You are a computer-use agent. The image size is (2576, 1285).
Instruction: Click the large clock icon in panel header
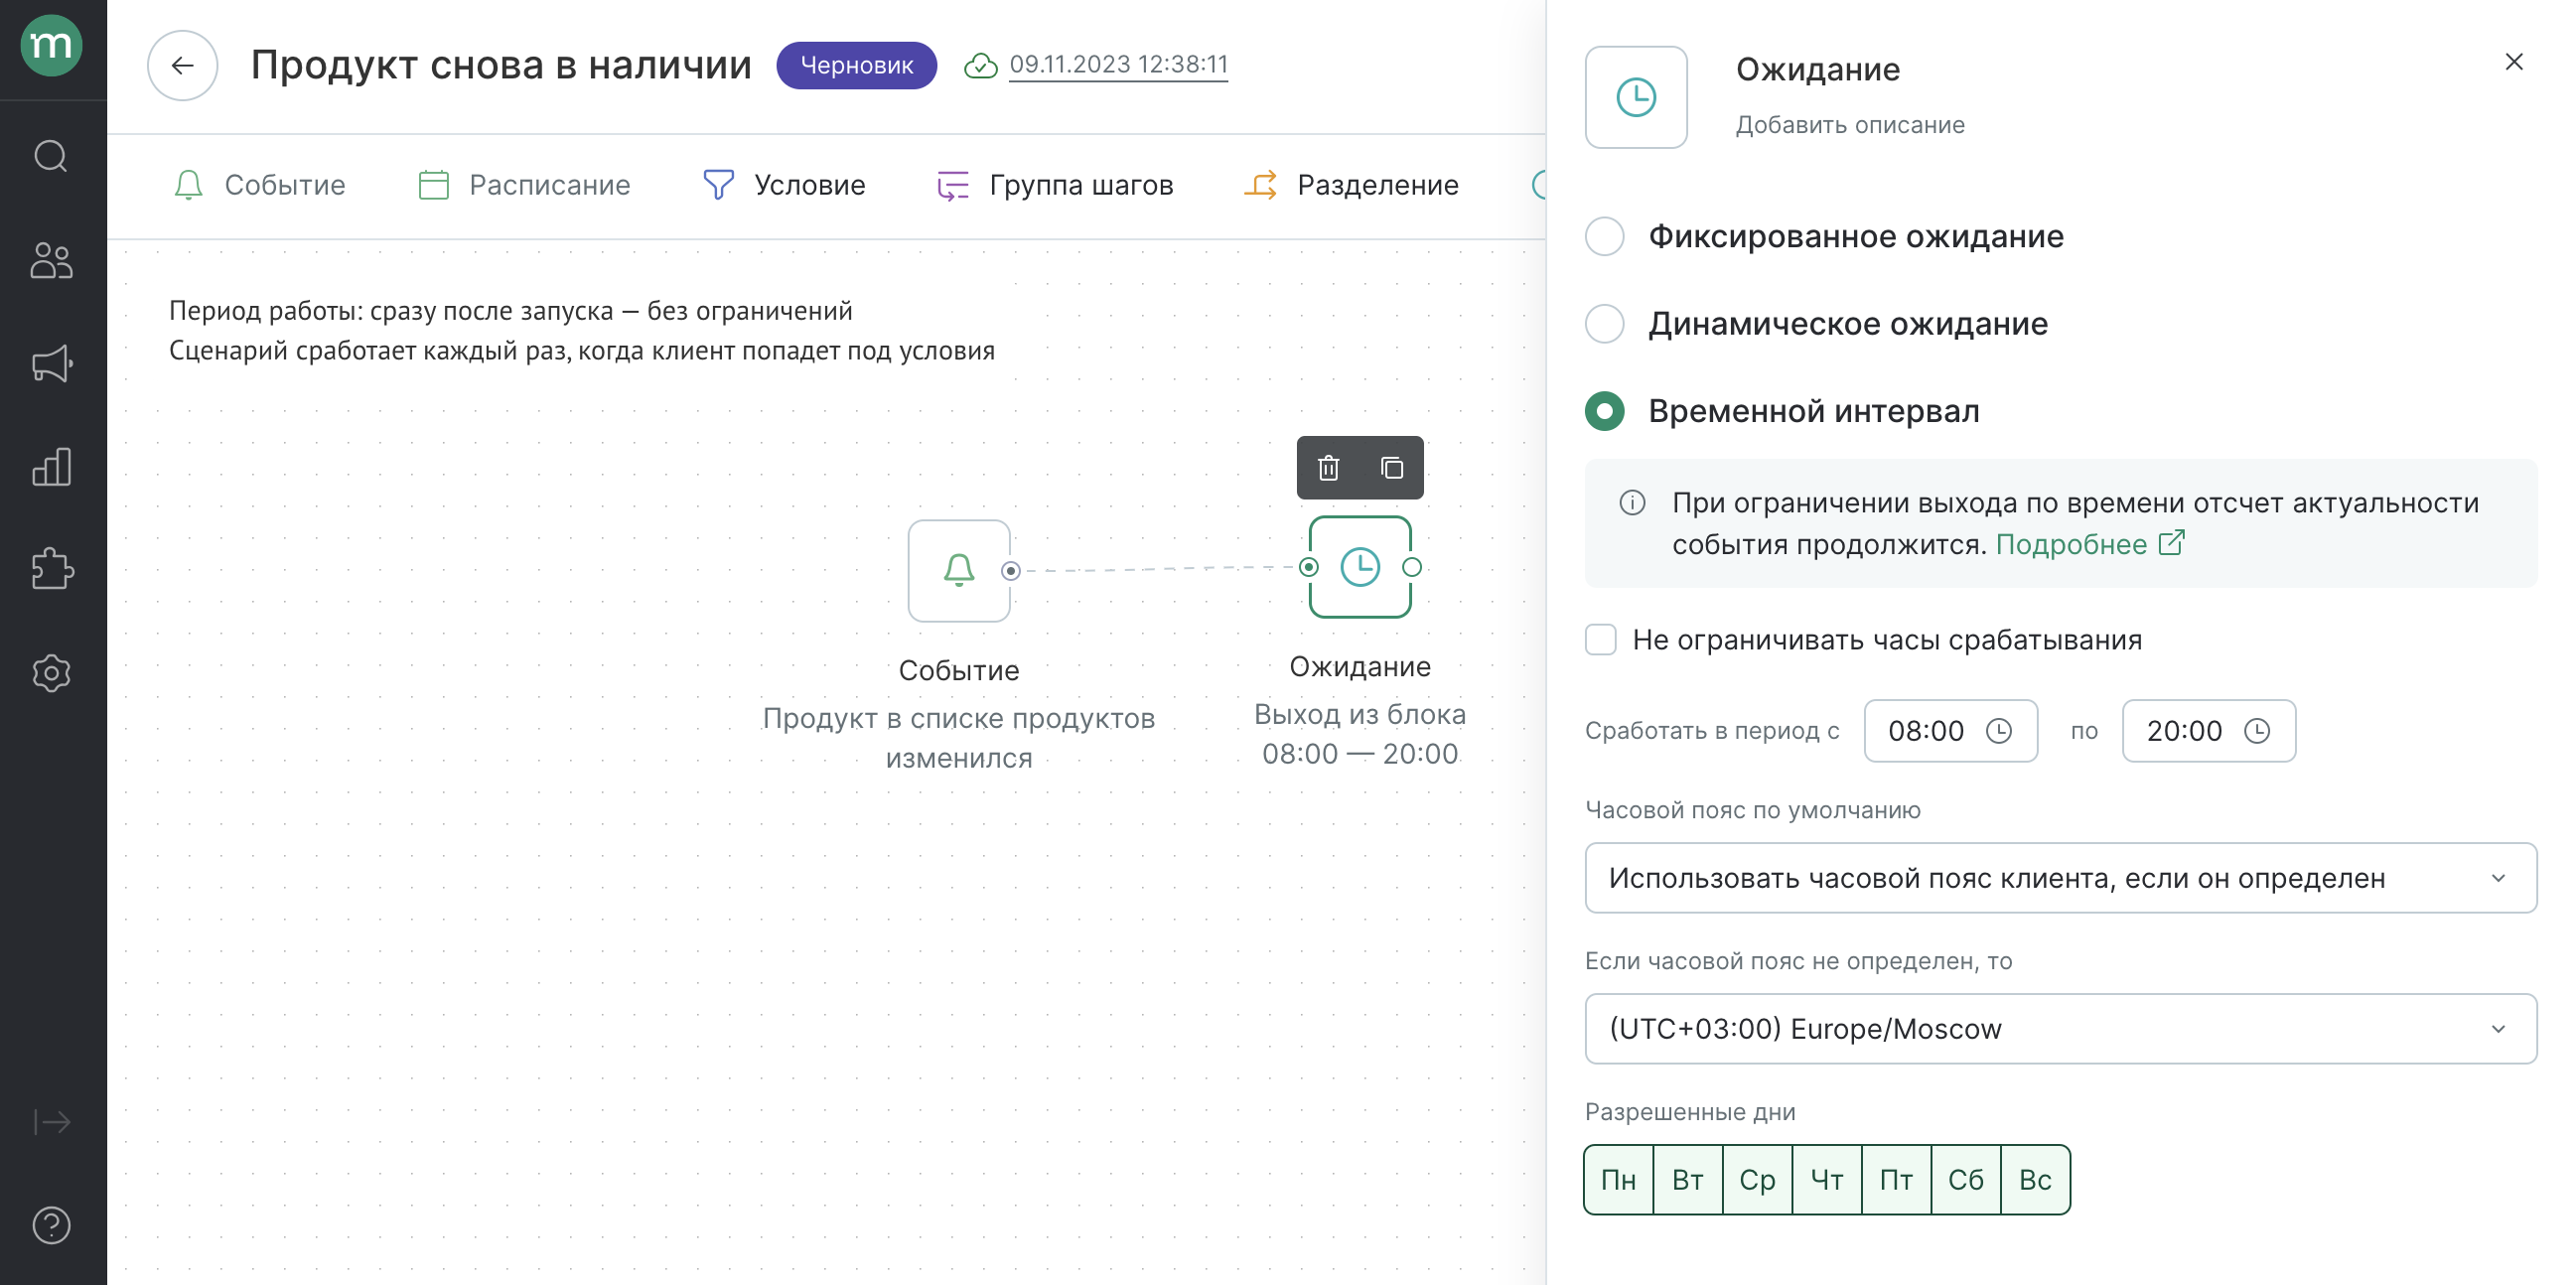[1636, 98]
